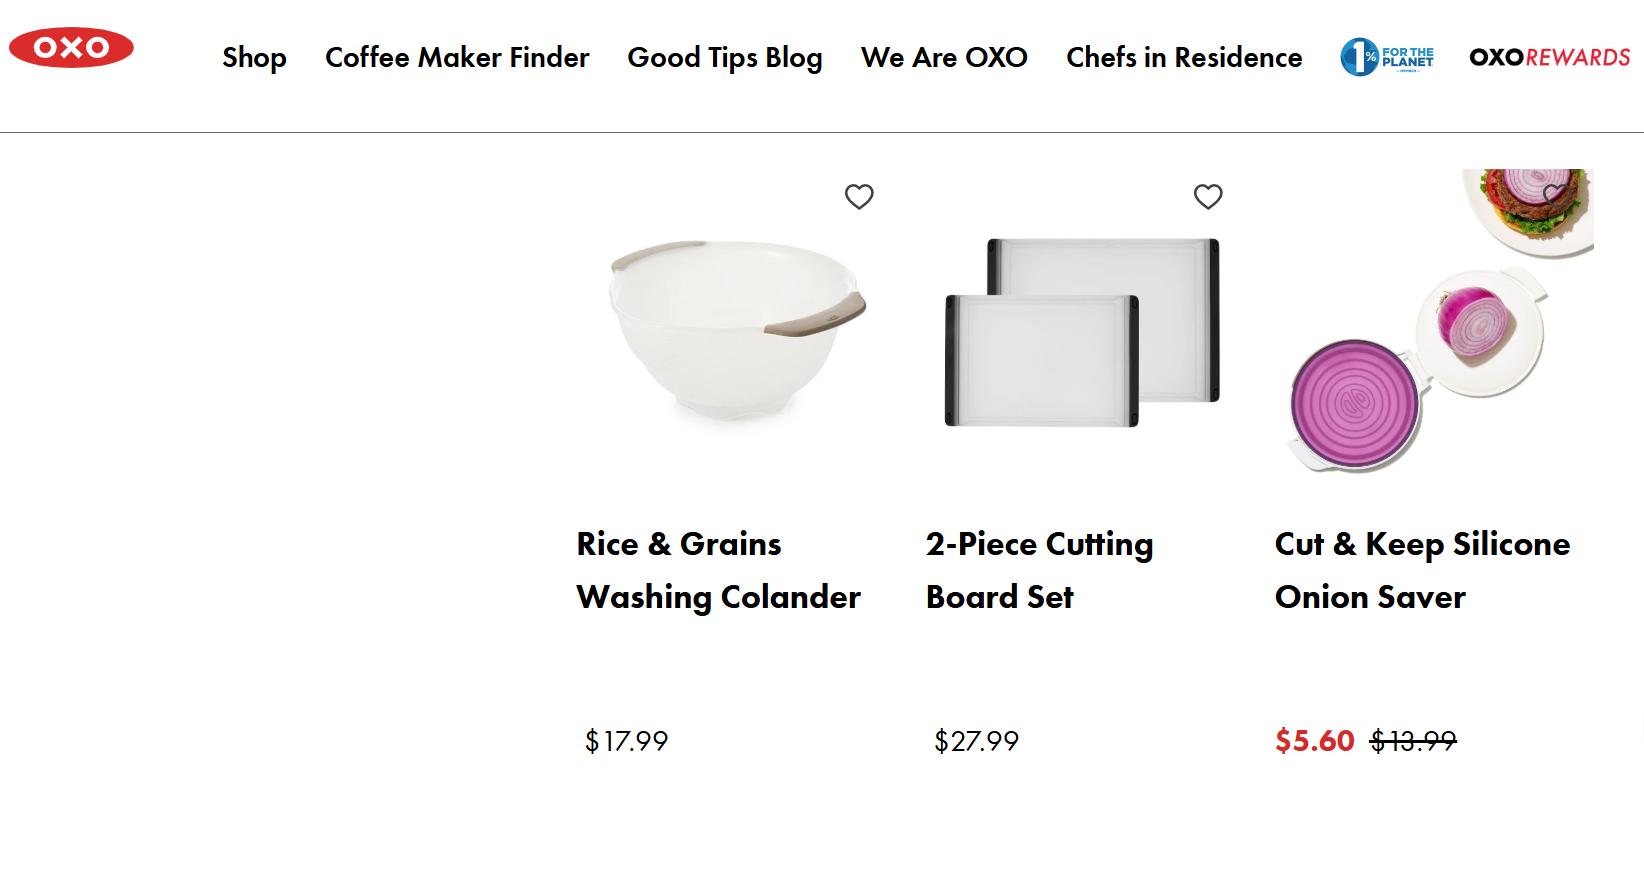Add Rice & Grains Washing Colander to wishlist
1644x877 pixels.
pos(860,197)
